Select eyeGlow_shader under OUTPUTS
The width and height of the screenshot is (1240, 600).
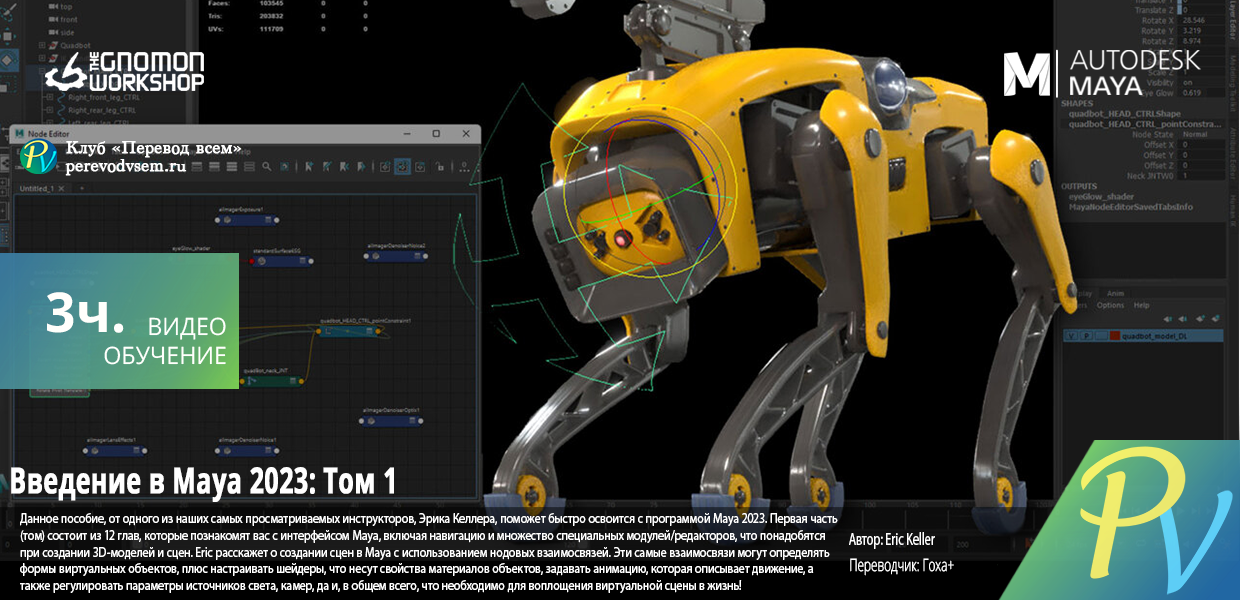[1101, 197]
